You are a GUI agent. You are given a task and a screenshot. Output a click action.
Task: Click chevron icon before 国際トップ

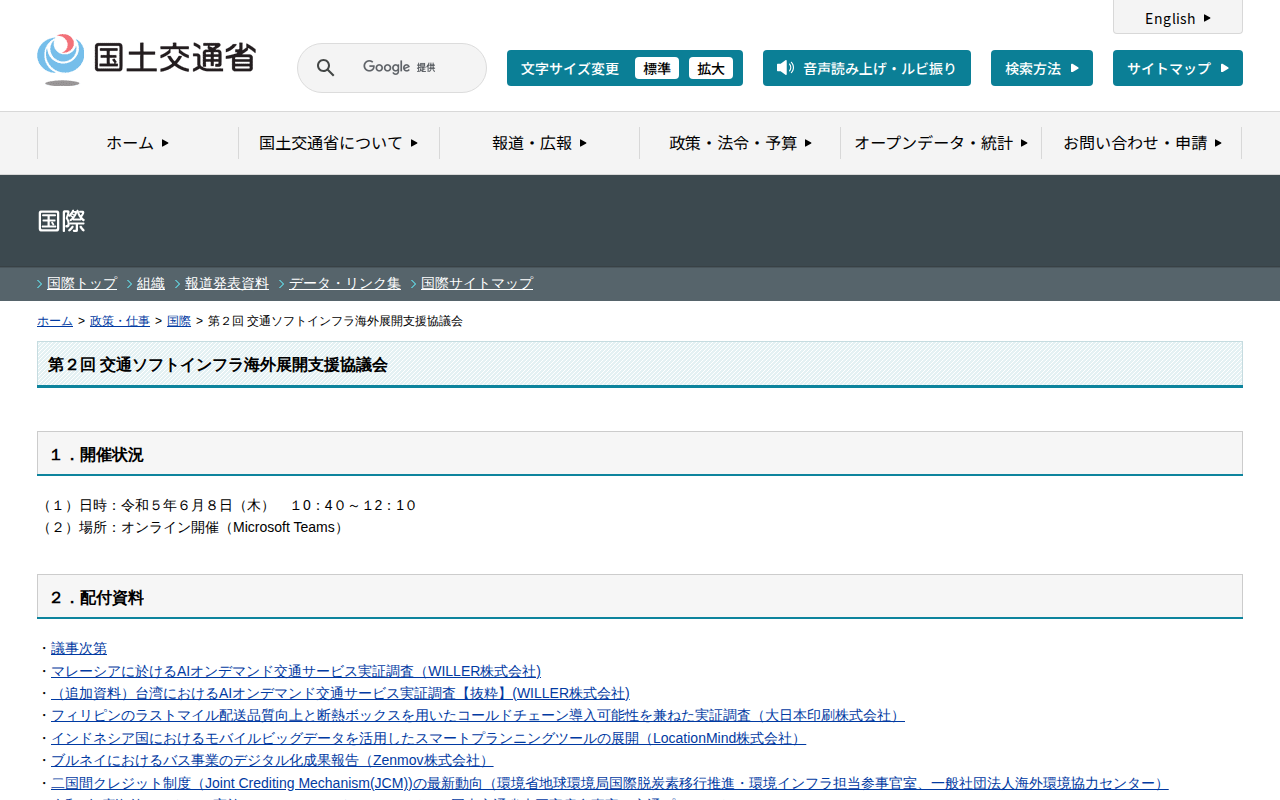click(40, 284)
